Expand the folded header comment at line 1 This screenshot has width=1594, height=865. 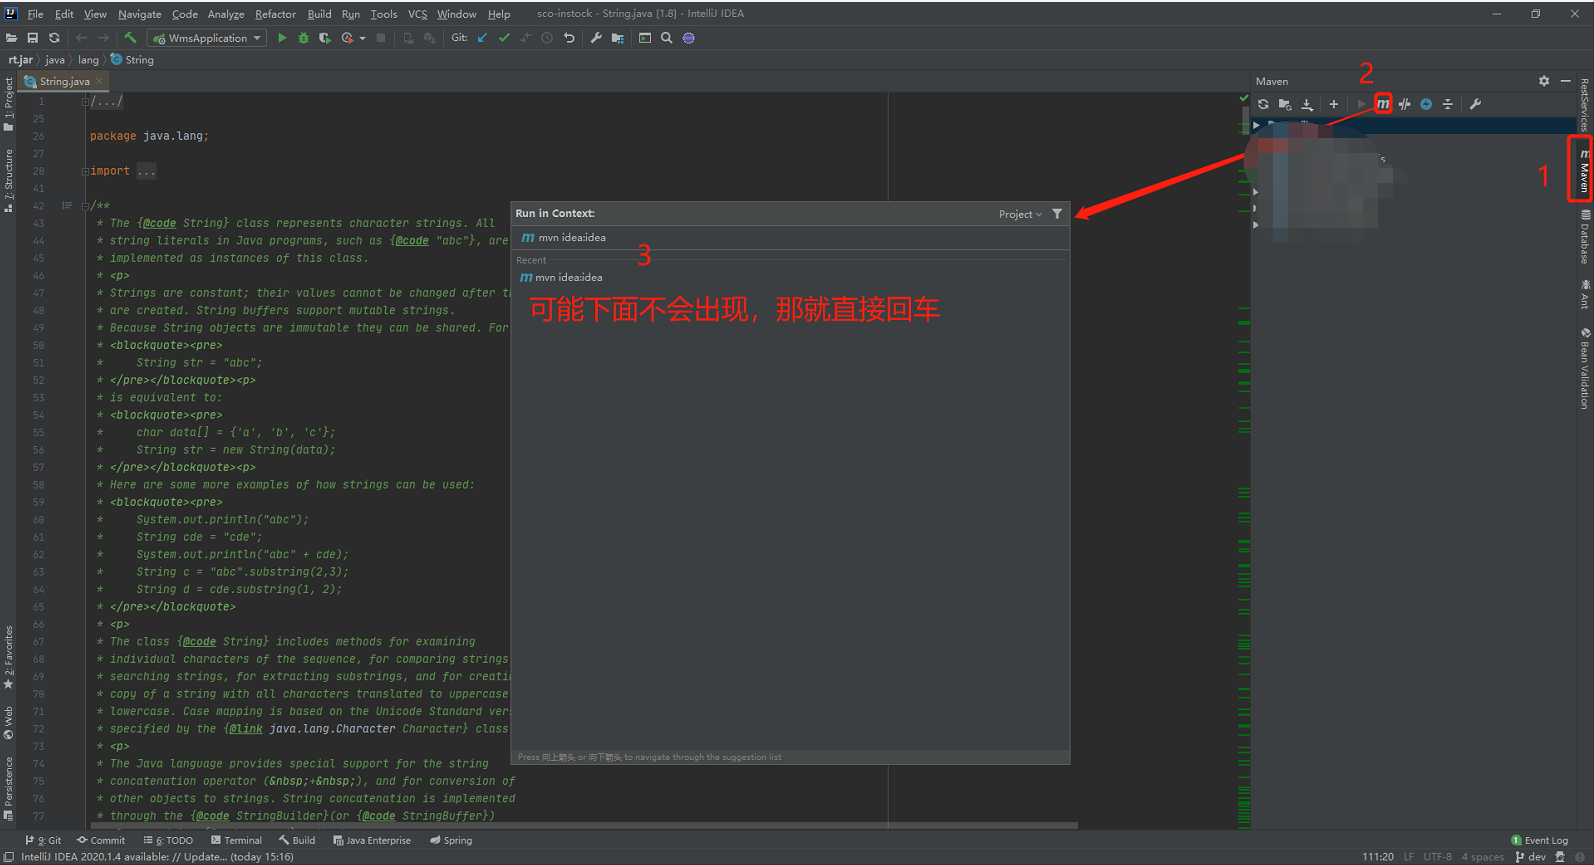[85, 102]
